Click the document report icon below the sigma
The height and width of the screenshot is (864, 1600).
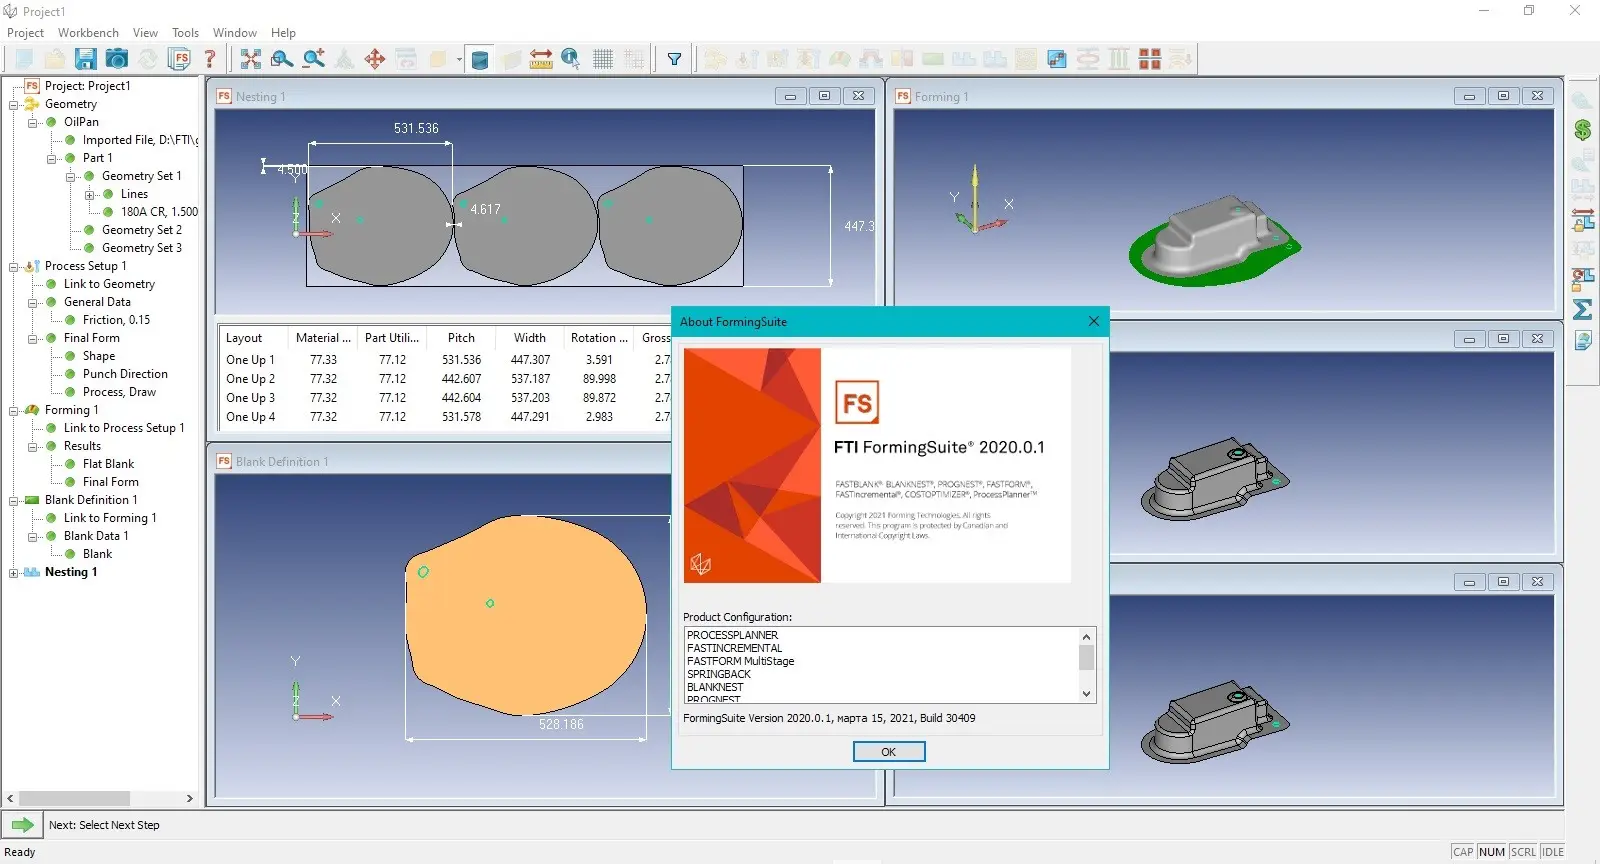click(1582, 341)
